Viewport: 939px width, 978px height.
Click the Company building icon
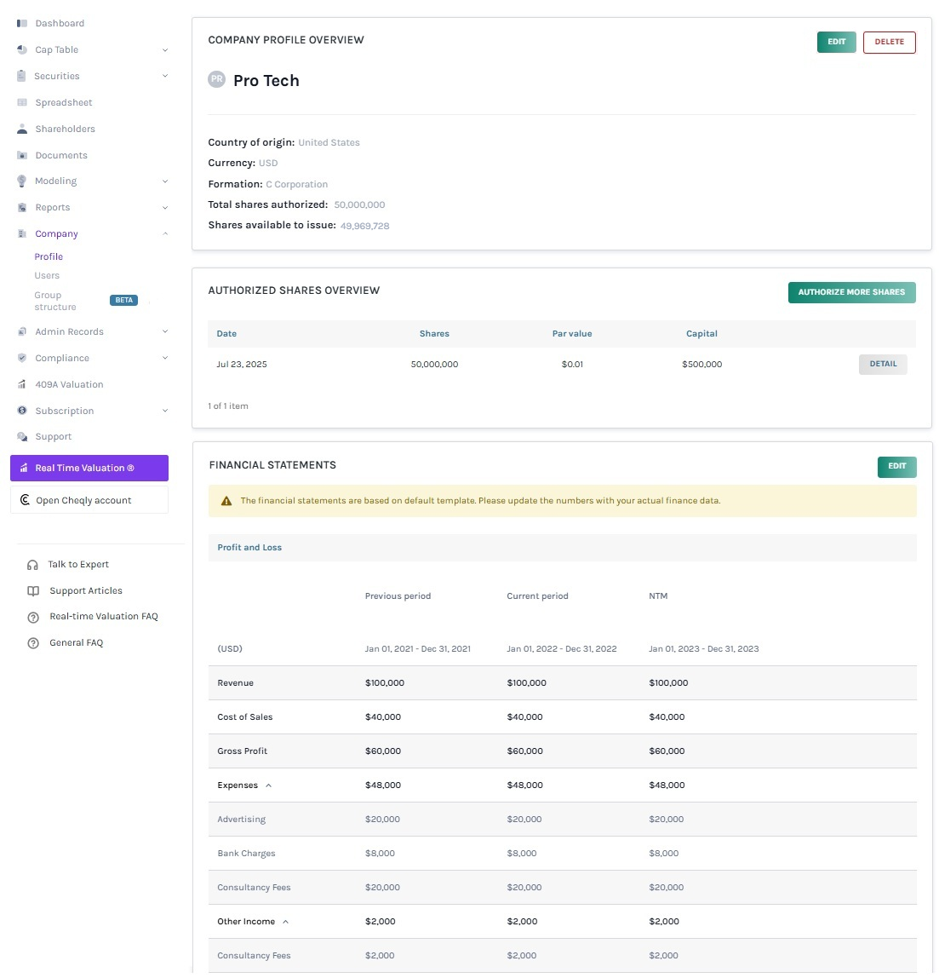click(x=22, y=233)
